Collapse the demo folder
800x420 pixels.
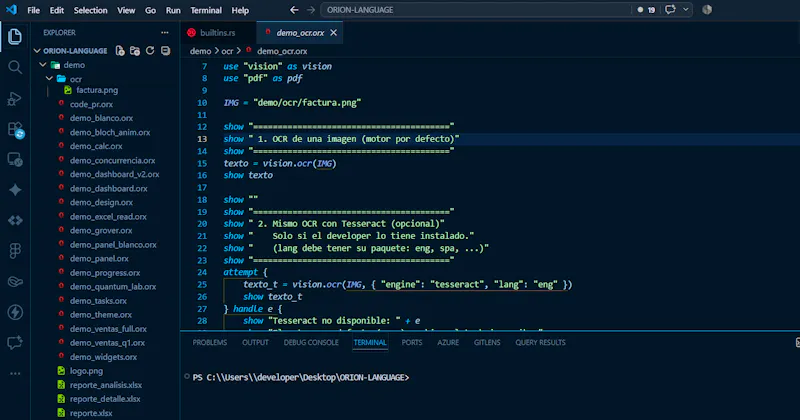point(43,65)
